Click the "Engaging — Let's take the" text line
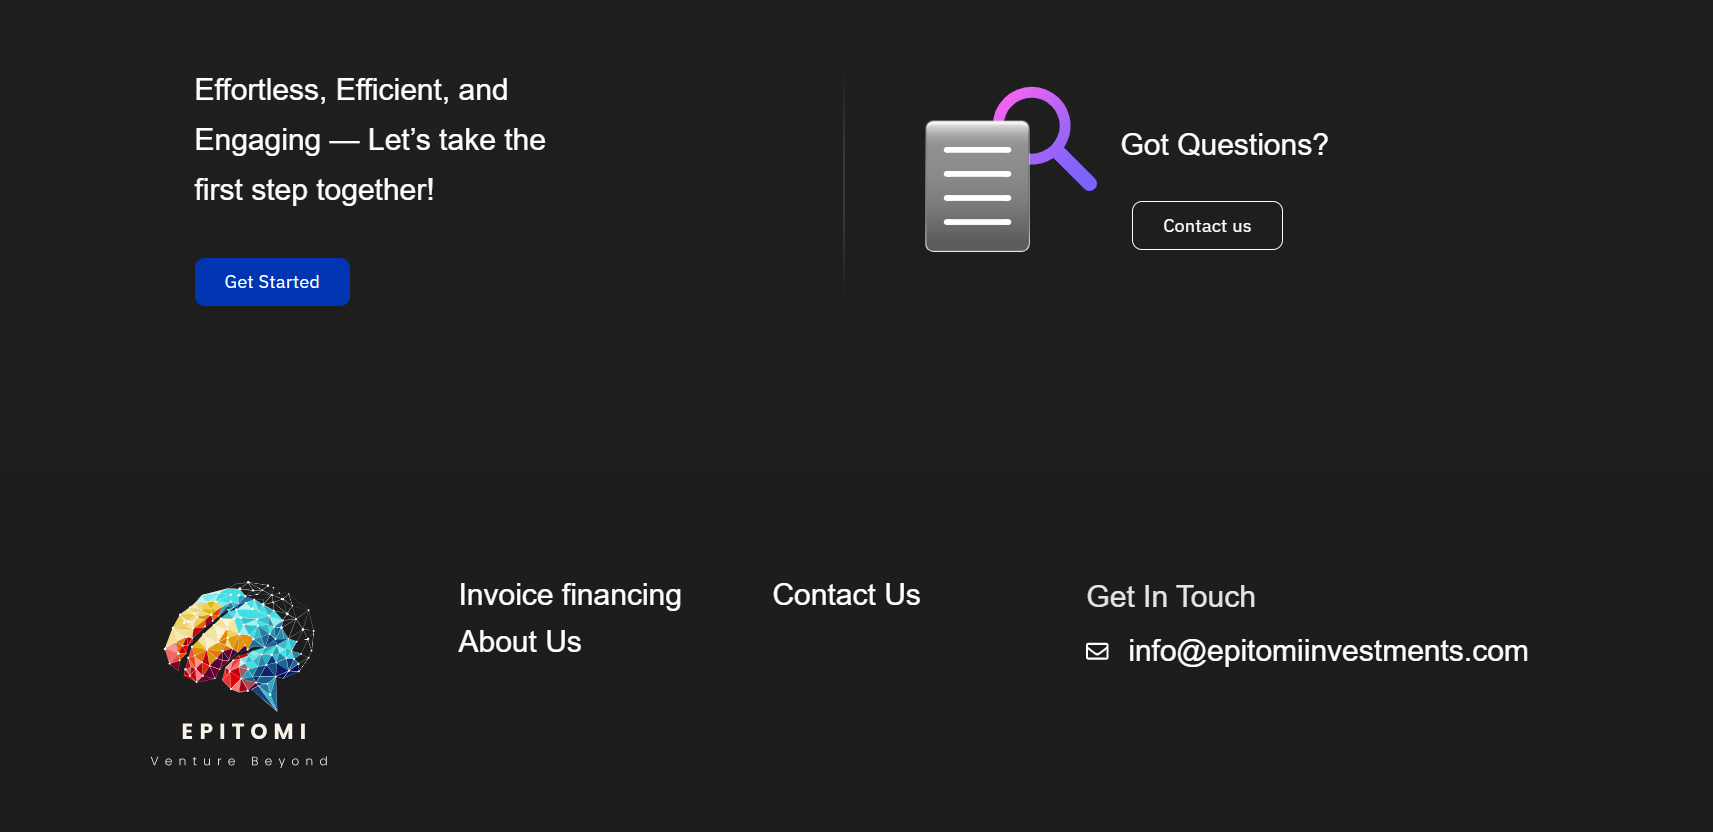Viewport: 1713px width, 832px height. (370, 140)
